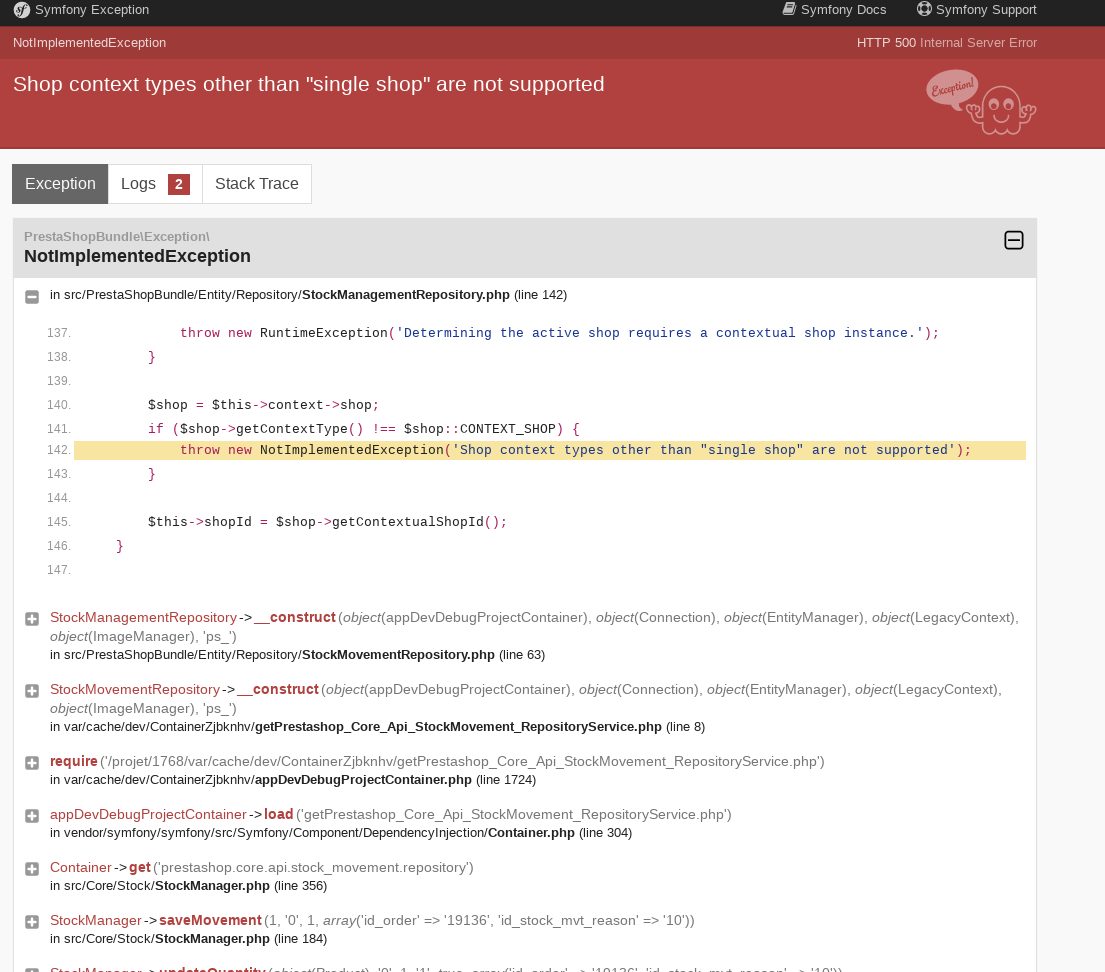Viewport: 1105px width, 972px height.
Task: Click the Container link in the stack trace
Action: click(x=80, y=867)
